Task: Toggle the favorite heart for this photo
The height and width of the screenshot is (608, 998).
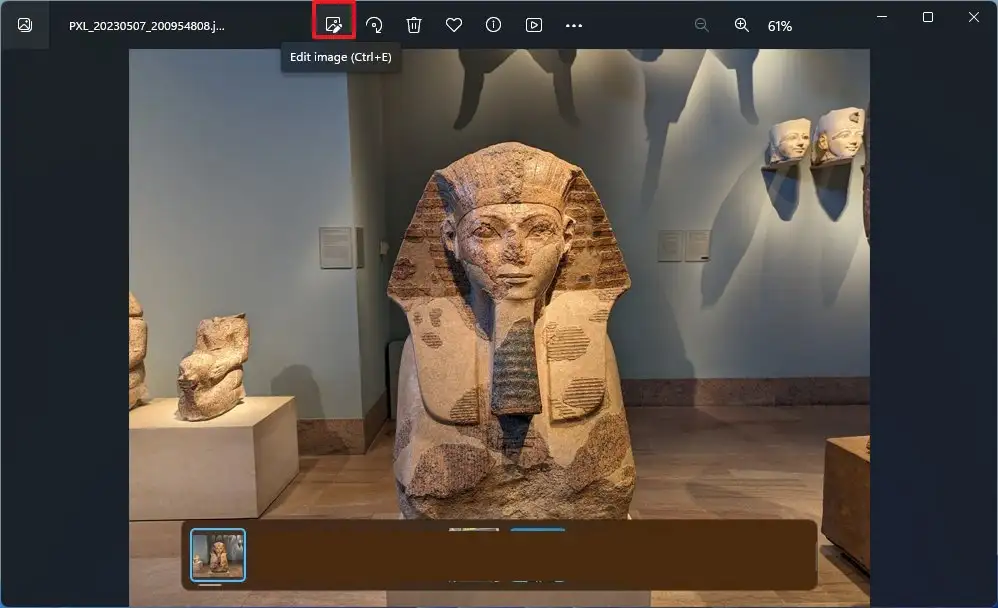Action: coord(453,25)
